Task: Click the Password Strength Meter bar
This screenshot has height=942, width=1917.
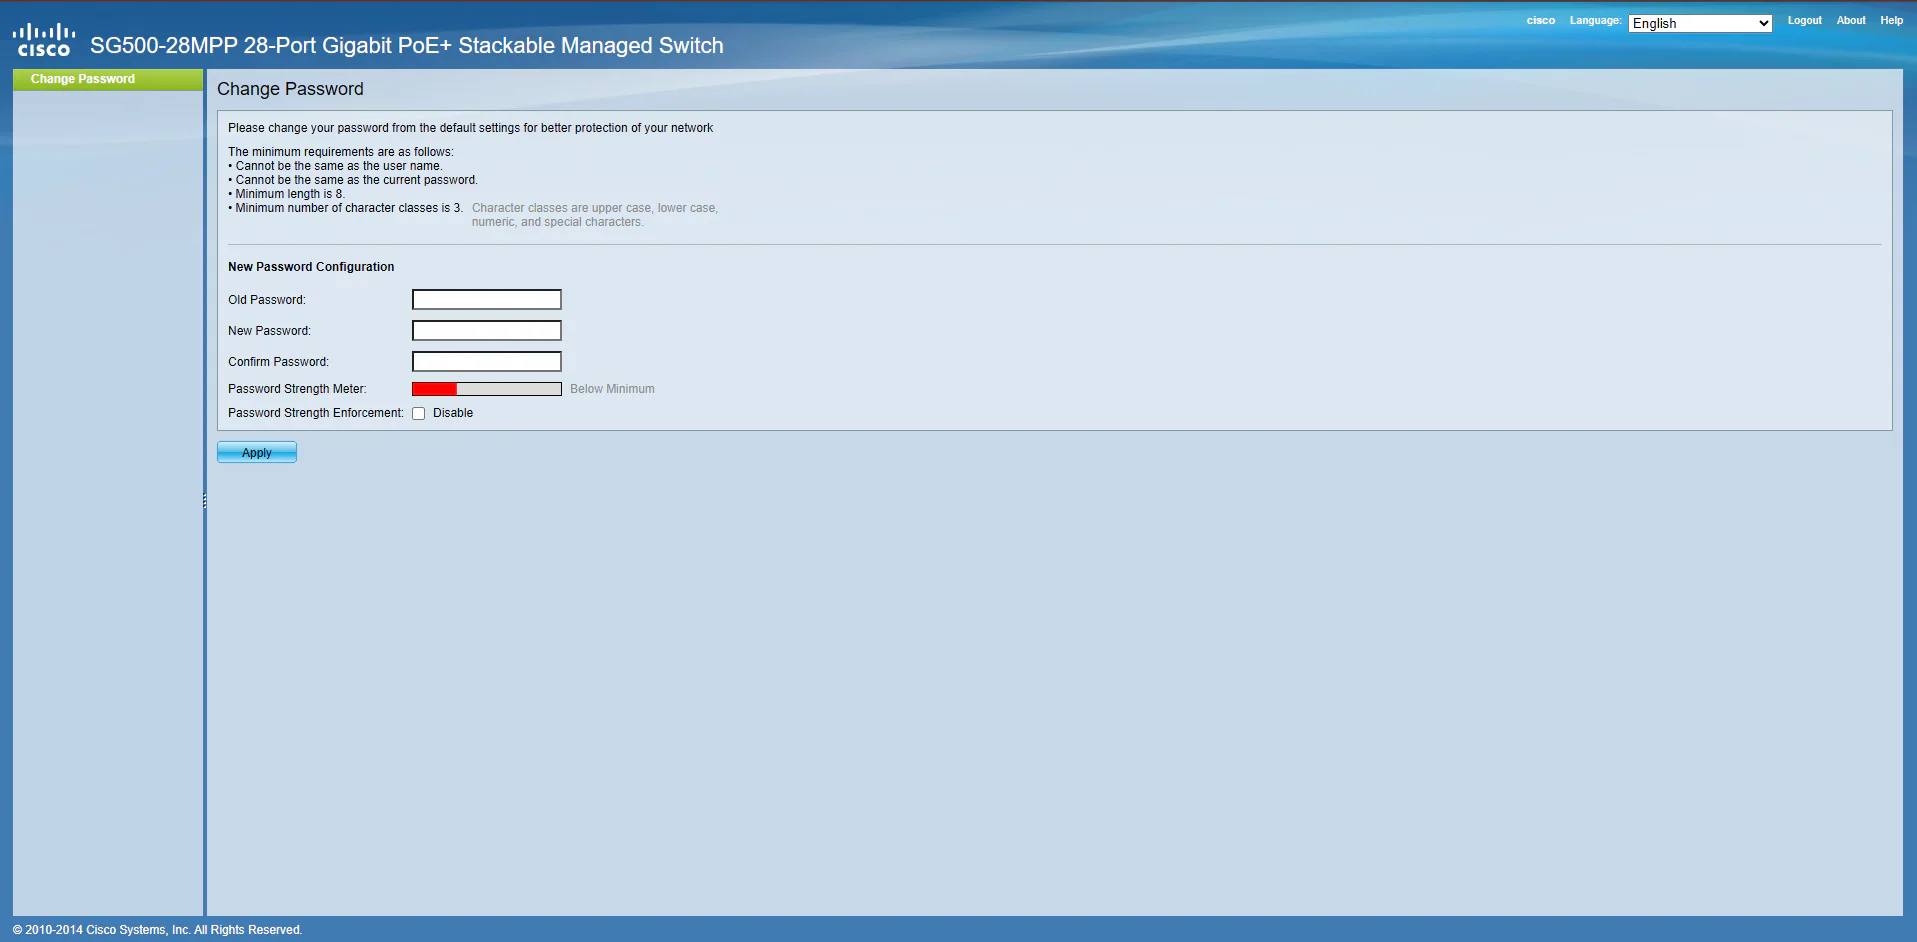Action: point(487,389)
